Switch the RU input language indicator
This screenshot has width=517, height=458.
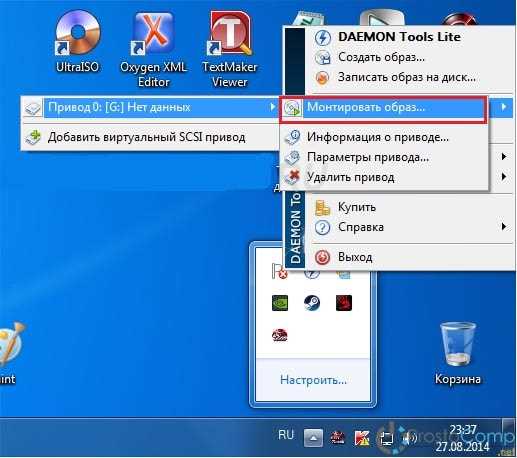coord(286,435)
